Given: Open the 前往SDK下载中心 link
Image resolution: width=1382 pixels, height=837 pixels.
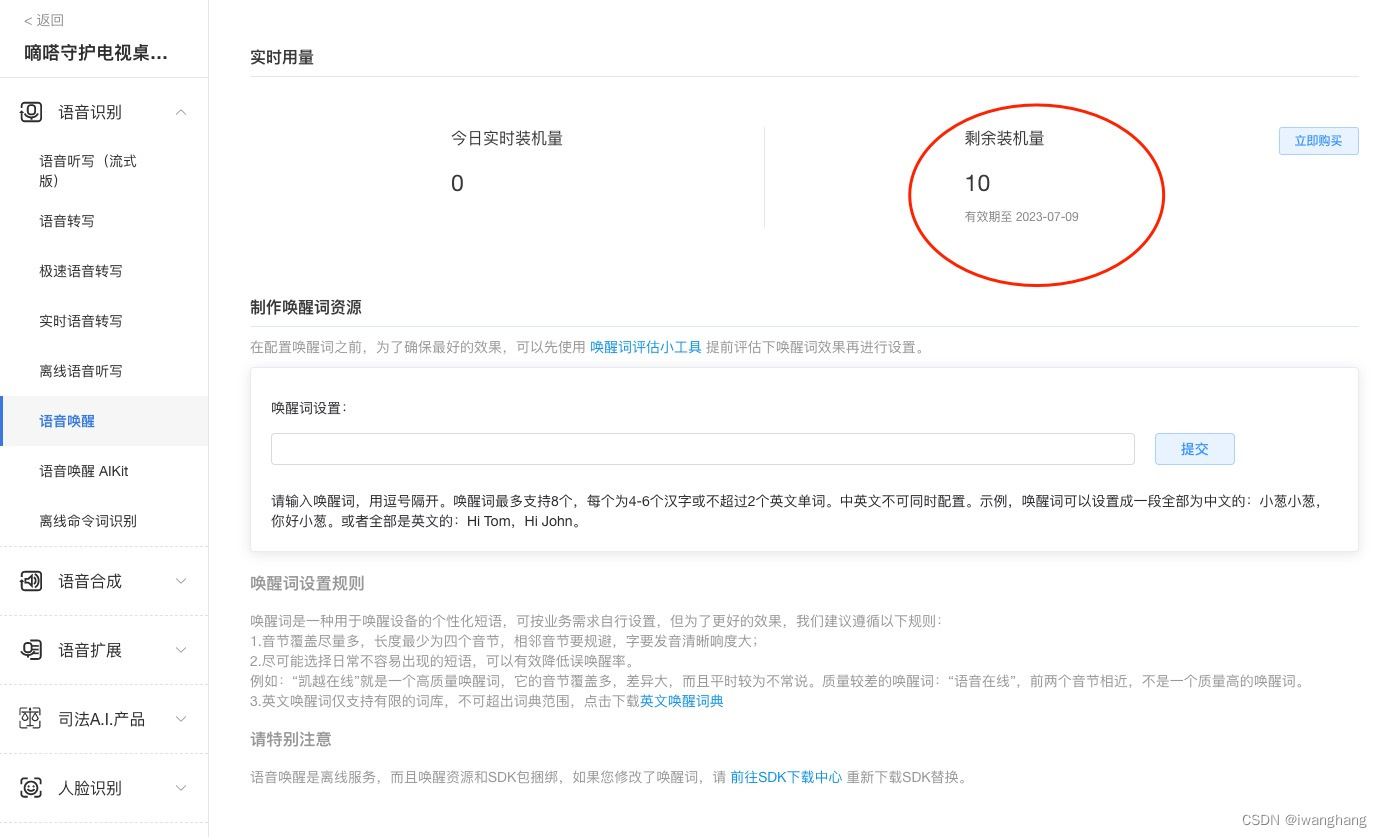Looking at the screenshot, I should pyautogui.click(x=786, y=777).
